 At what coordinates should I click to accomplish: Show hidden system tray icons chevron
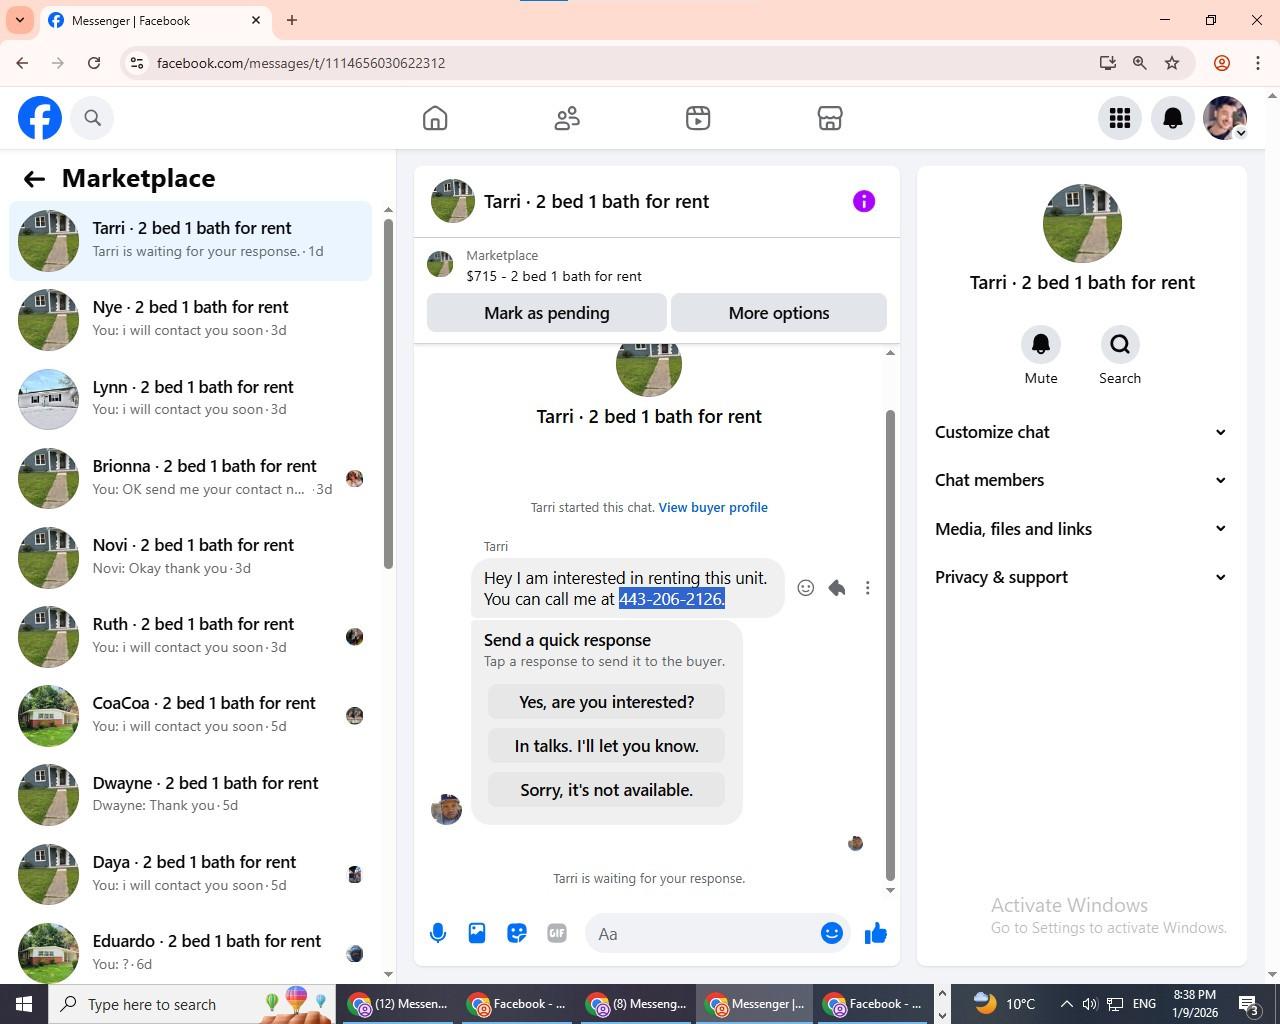click(x=1066, y=1004)
